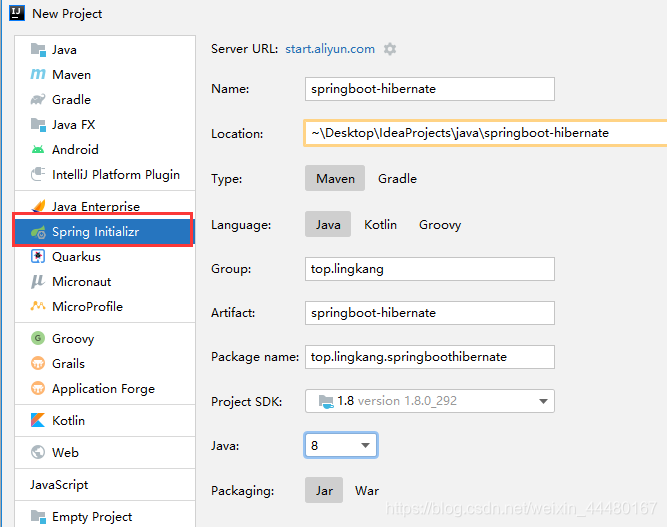Click the Empty Project folder icon

pyautogui.click(x=38, y=517)
